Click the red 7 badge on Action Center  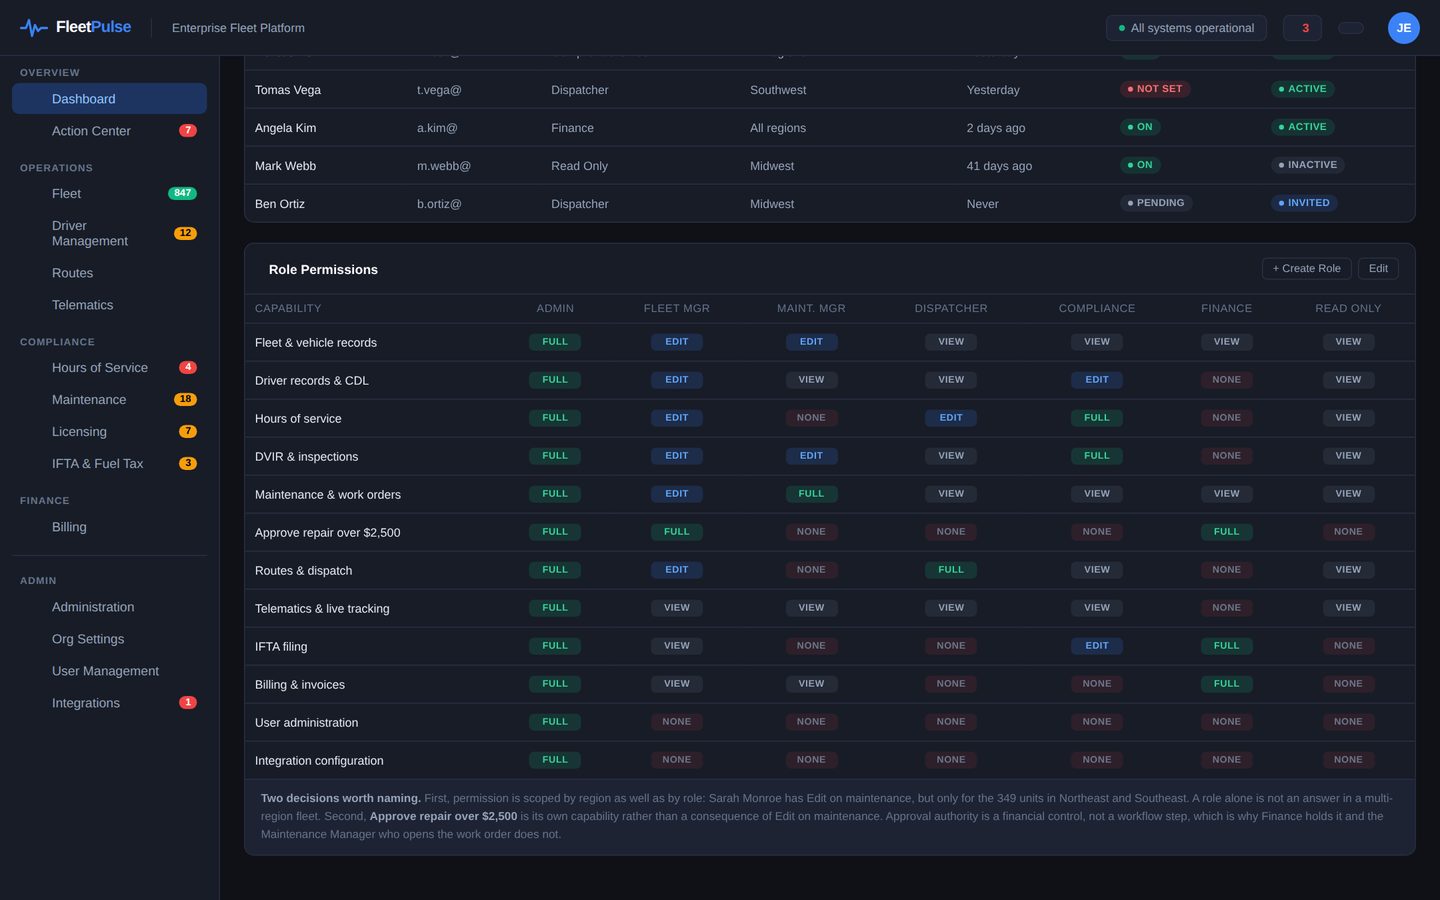tap(187, 131)
